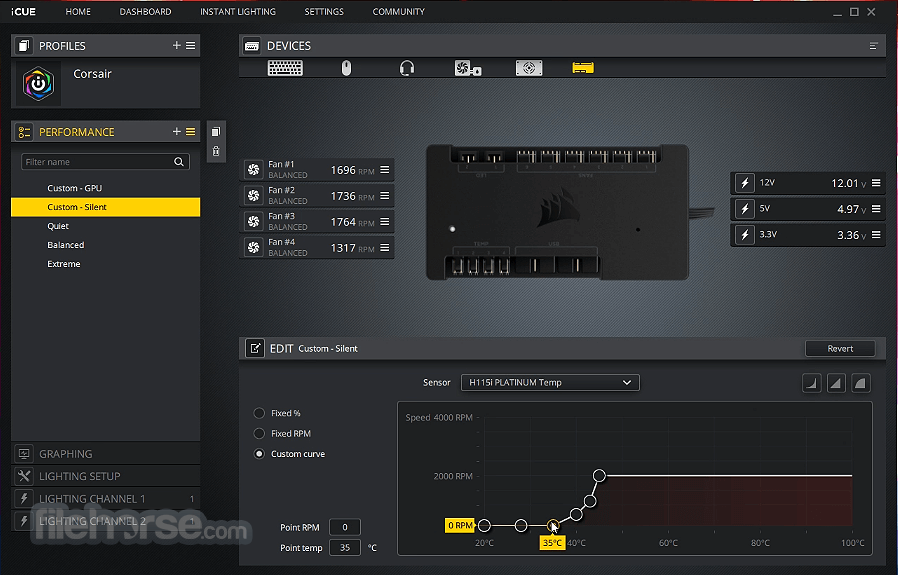Click the Revert button

pos(840,348)
